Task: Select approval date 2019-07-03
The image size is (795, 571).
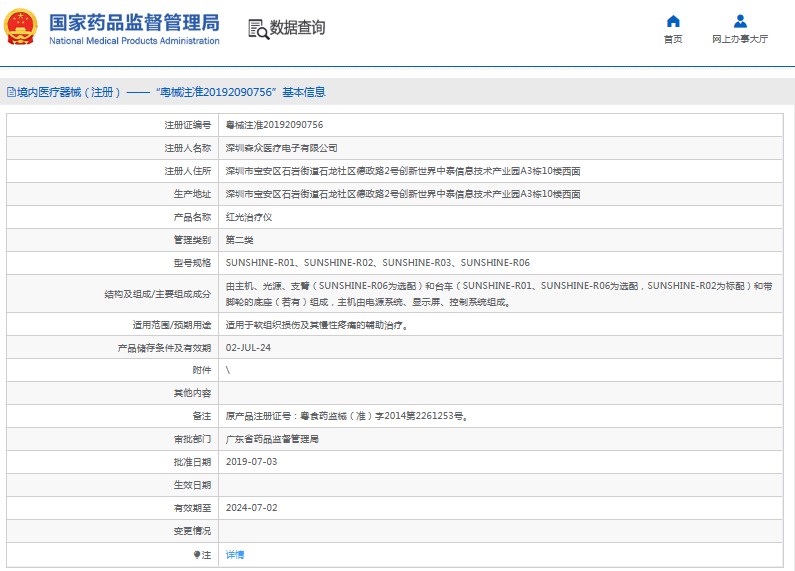Action: coord(251,462)
